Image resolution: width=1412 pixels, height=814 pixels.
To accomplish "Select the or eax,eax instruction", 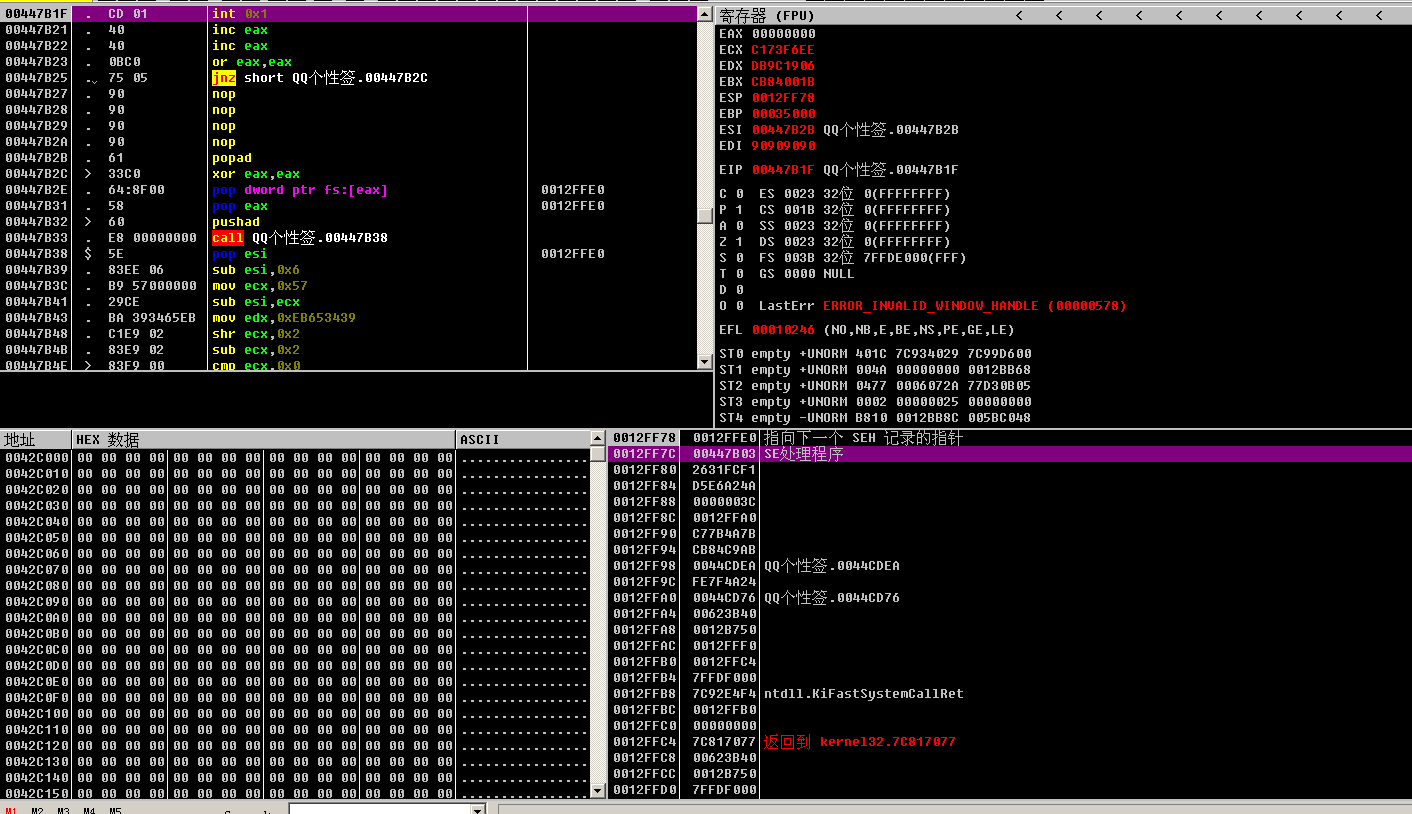I will click(x=348, y=62).
